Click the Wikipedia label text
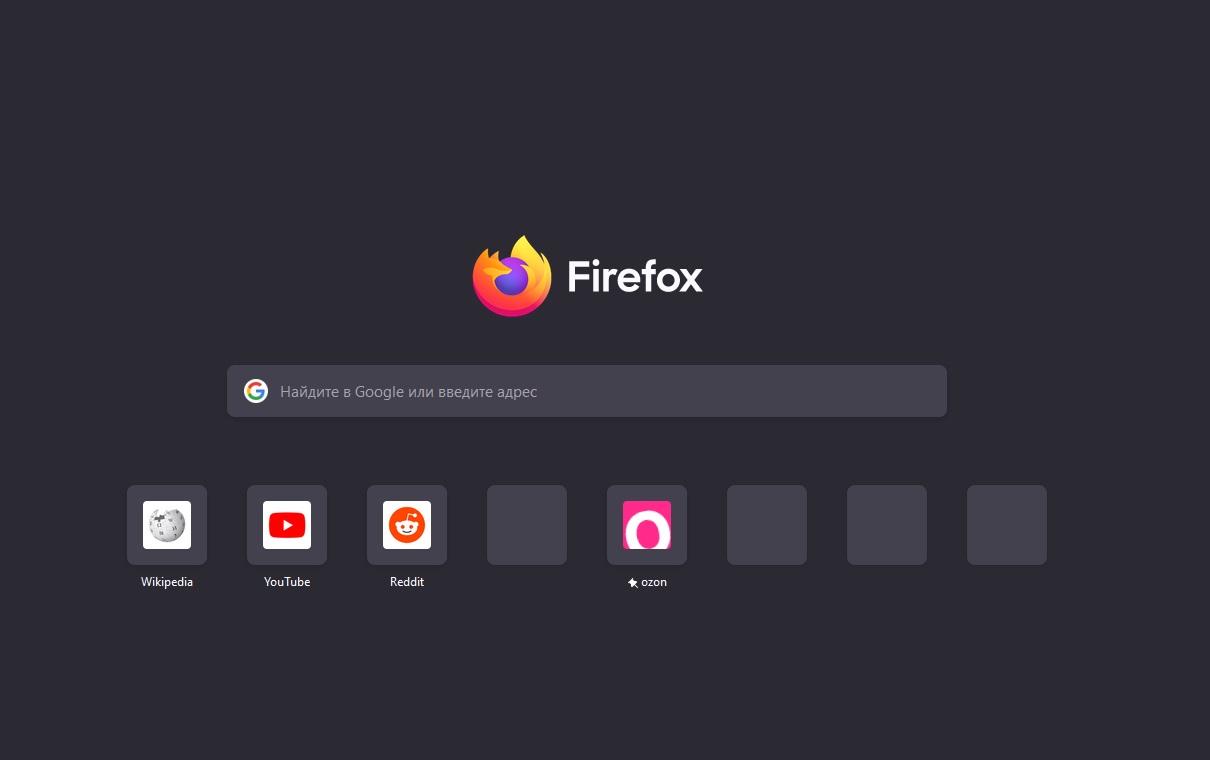 tap(167, 582)
